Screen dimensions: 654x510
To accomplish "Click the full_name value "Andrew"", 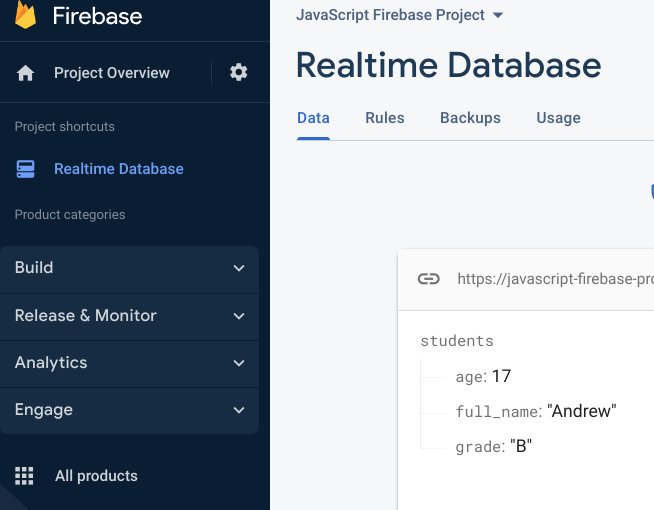I will [x=582, y=411].
